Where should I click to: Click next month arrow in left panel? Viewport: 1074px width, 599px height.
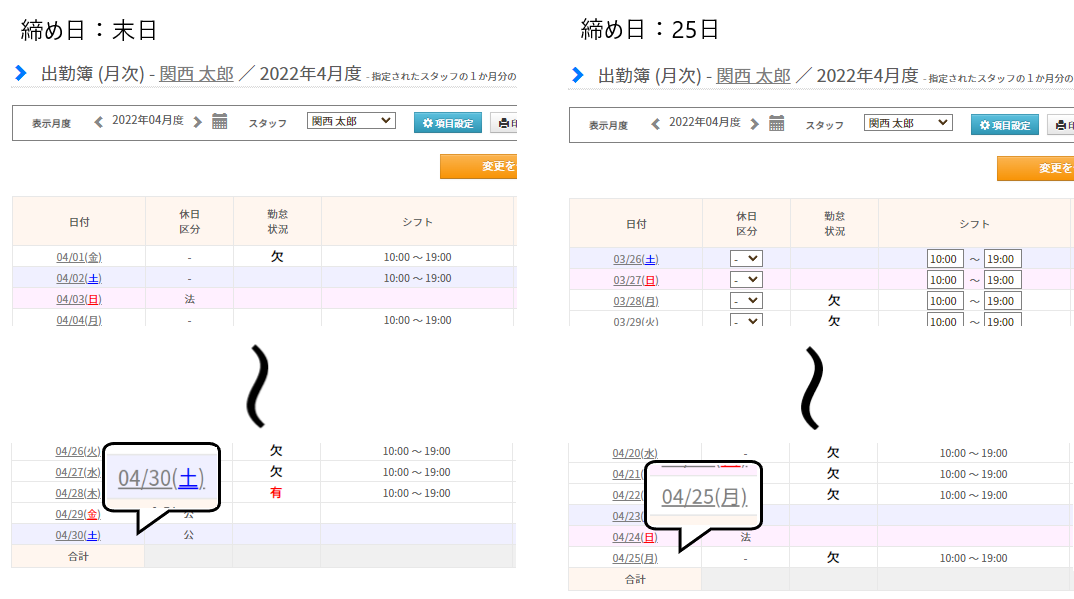[197, 122]
